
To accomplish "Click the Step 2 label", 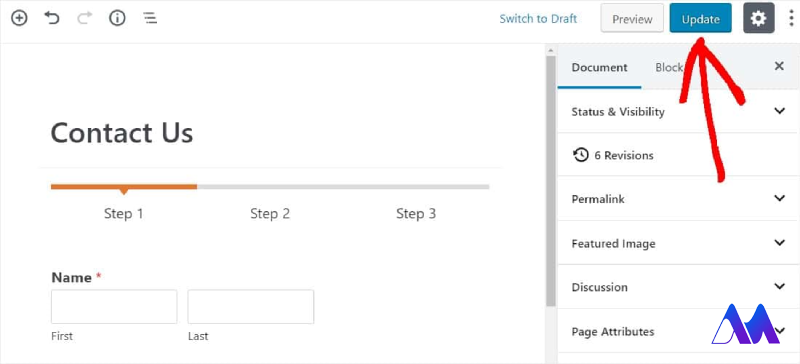I will (270, 213).
